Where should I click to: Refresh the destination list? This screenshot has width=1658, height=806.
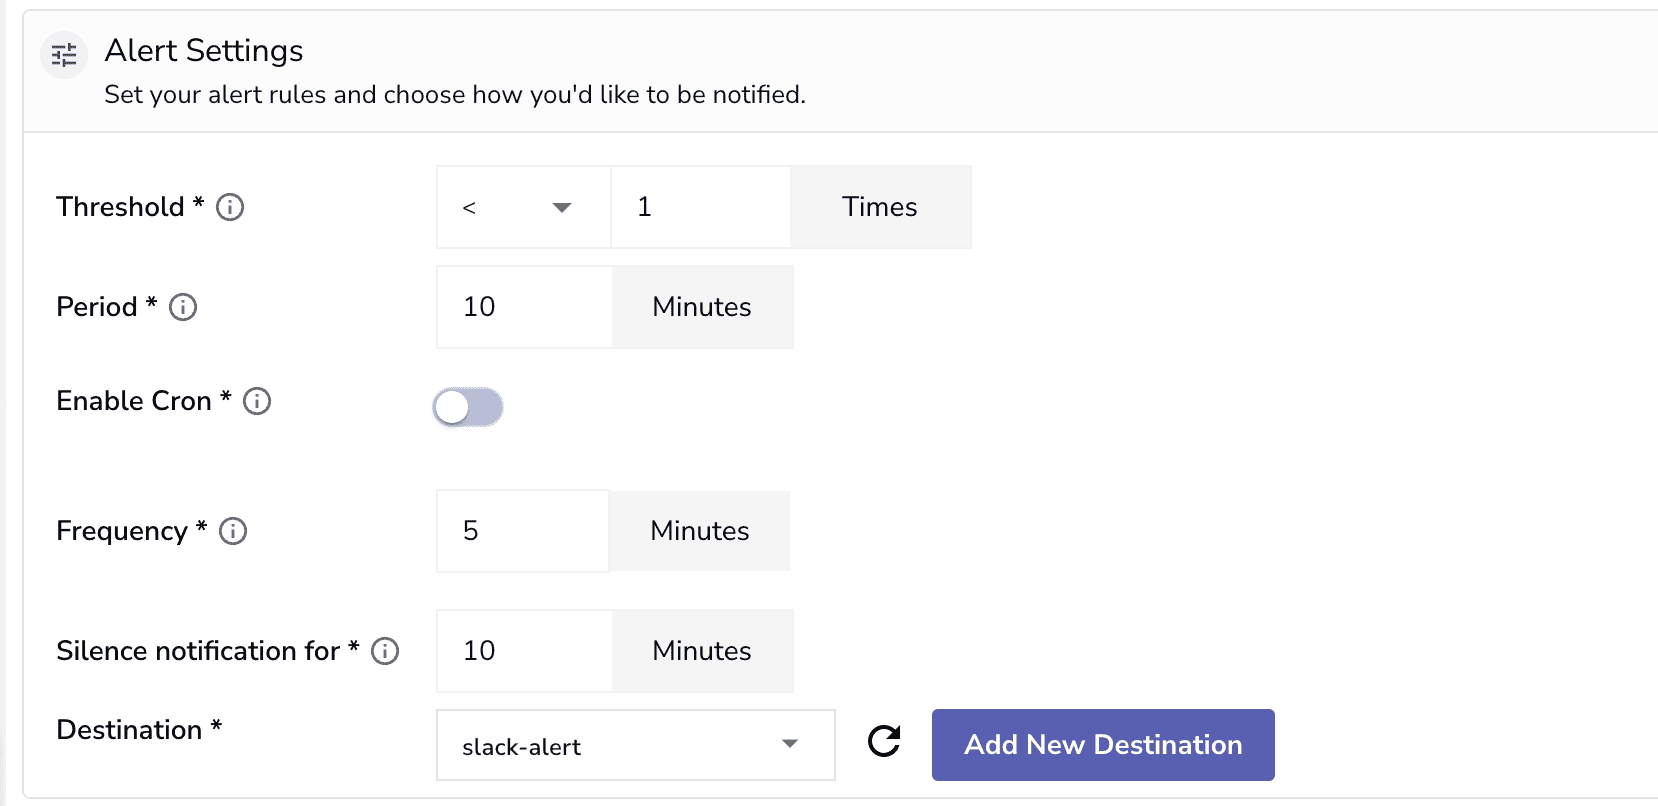coord(884,742)
